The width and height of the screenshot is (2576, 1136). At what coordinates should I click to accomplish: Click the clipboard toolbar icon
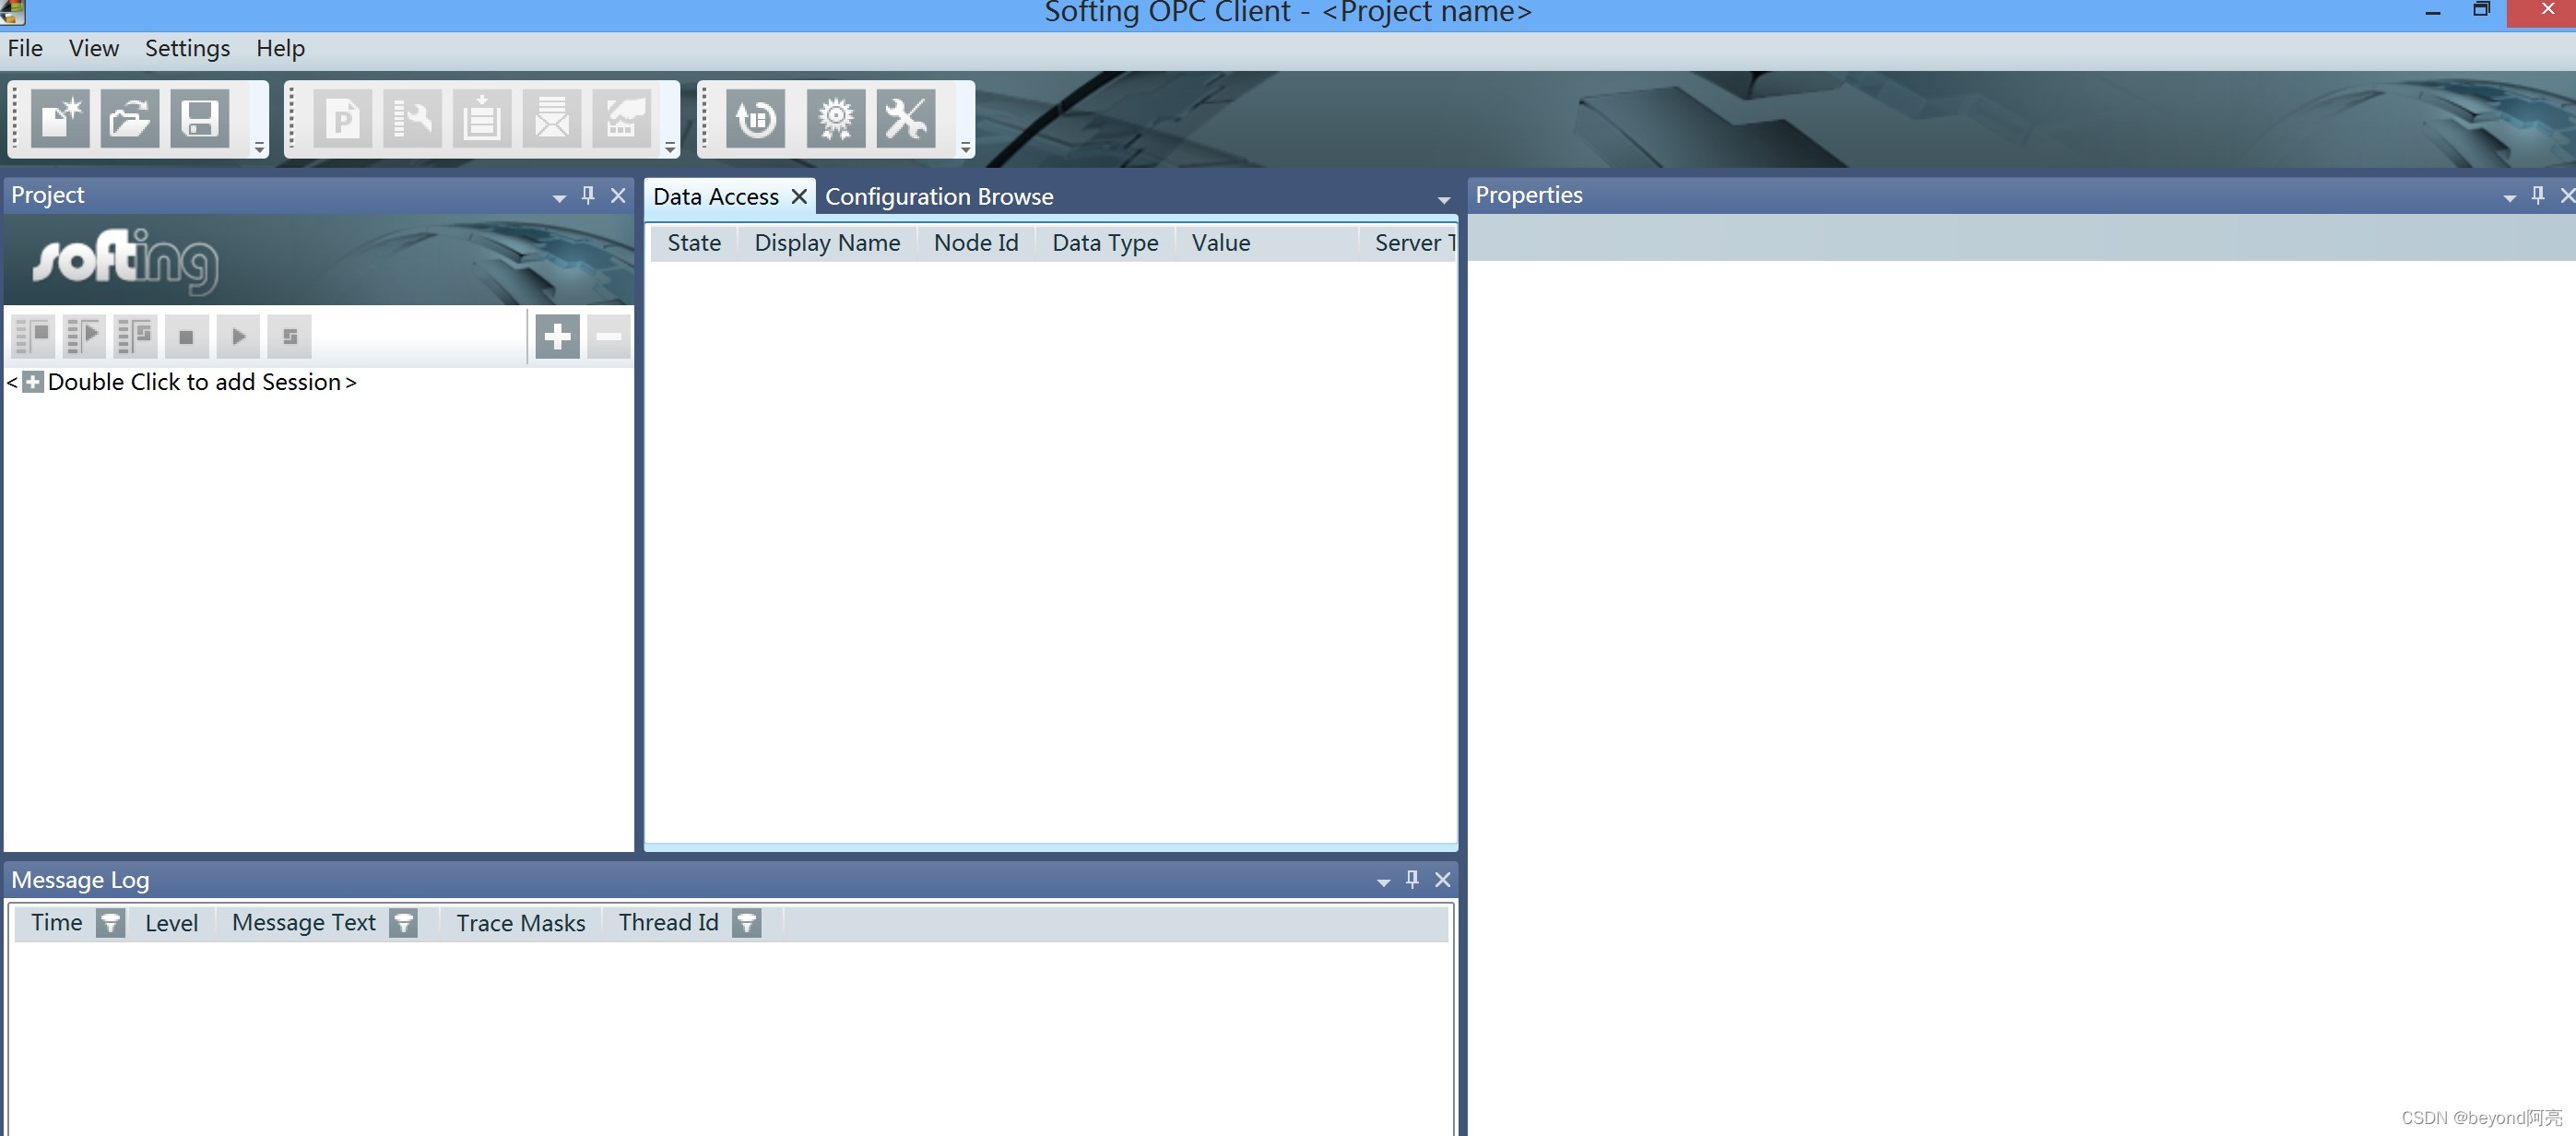click(x=482, y=119)
